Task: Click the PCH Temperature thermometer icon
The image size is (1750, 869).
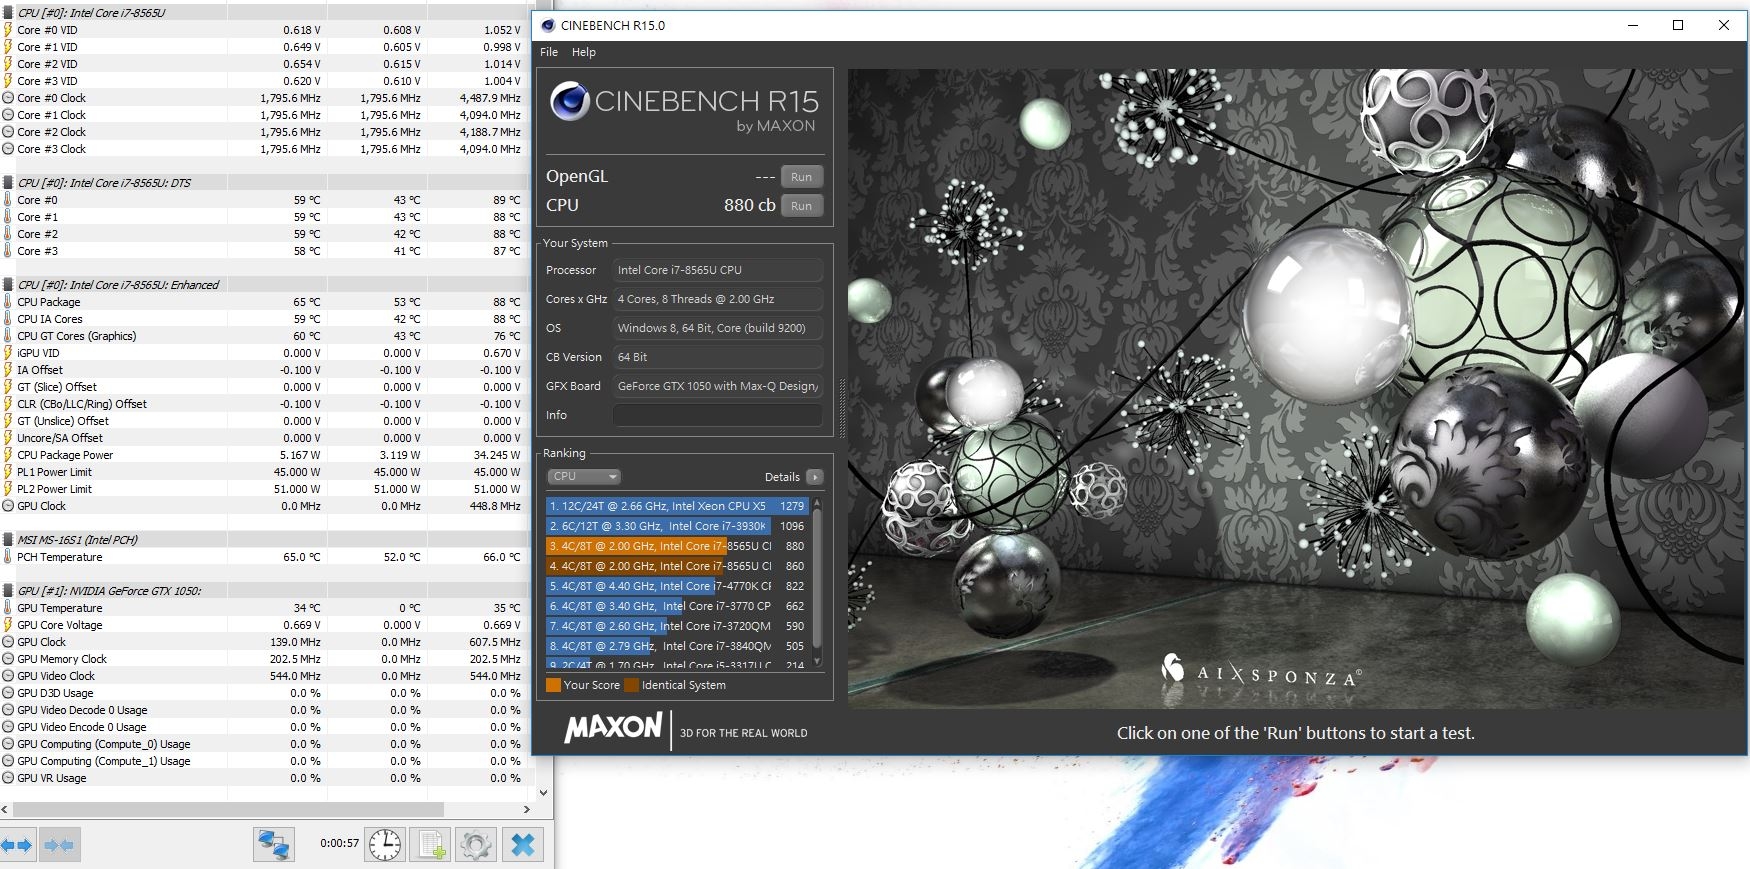Action: click(x=8, y=557)
